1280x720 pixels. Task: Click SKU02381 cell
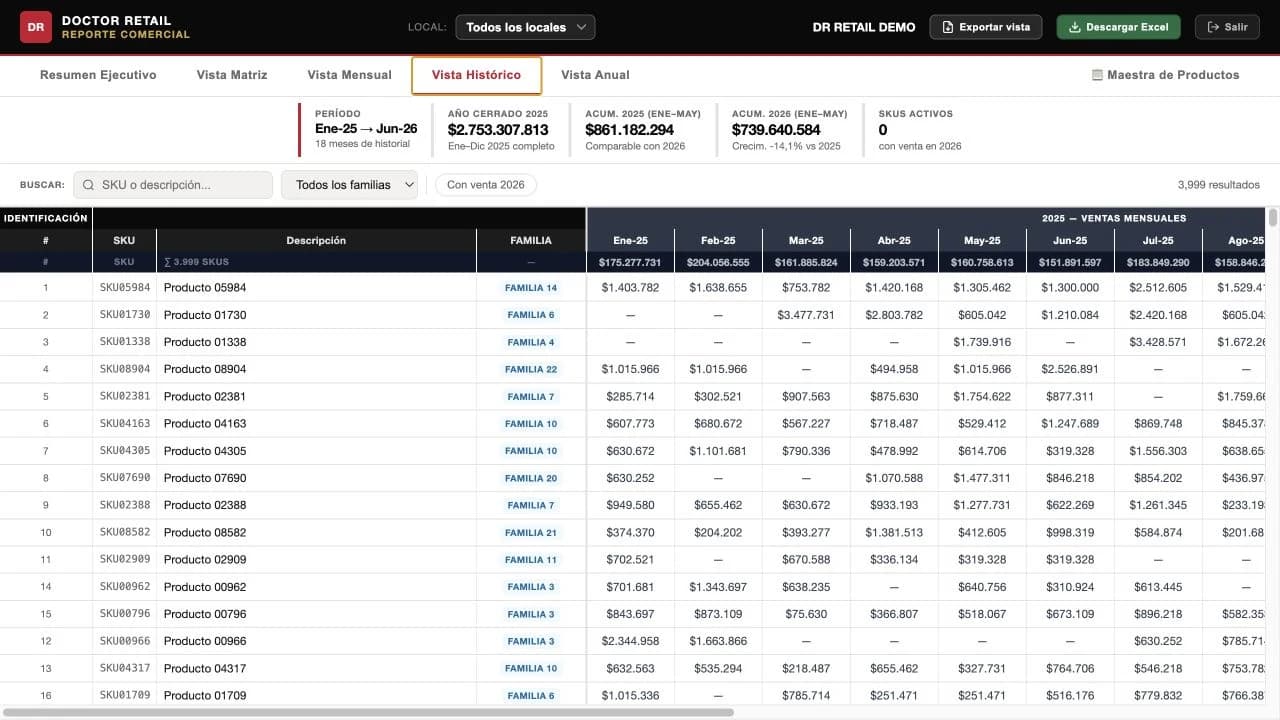125,396
